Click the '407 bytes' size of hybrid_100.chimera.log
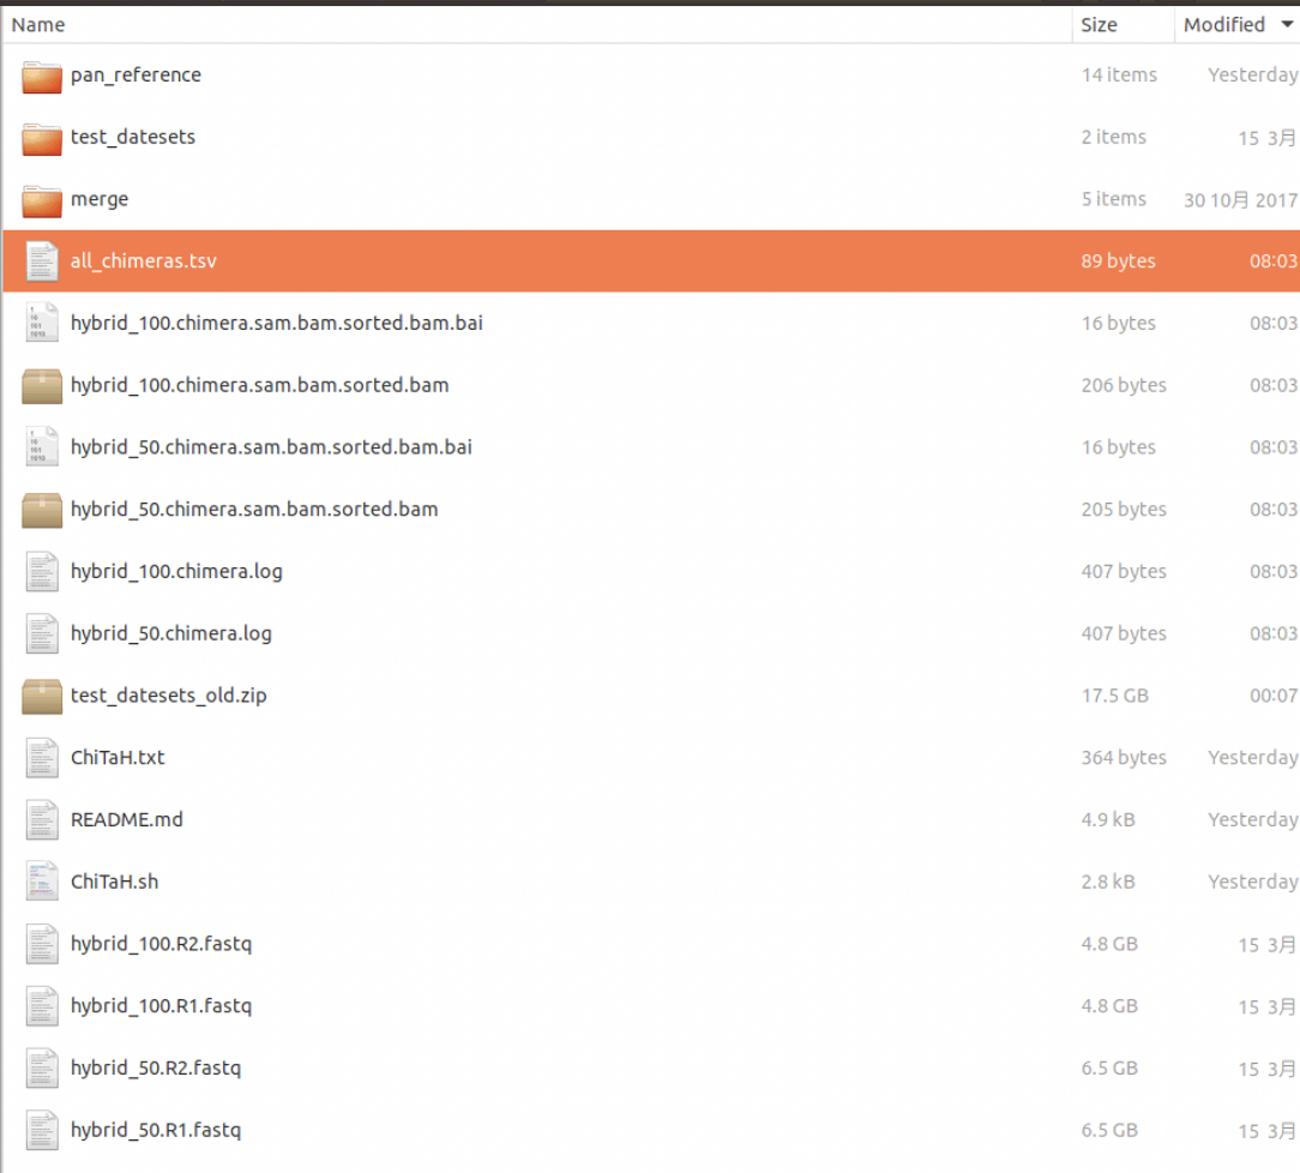This screenshot has width=1300, height=1173. click(x=1124, y=571)
